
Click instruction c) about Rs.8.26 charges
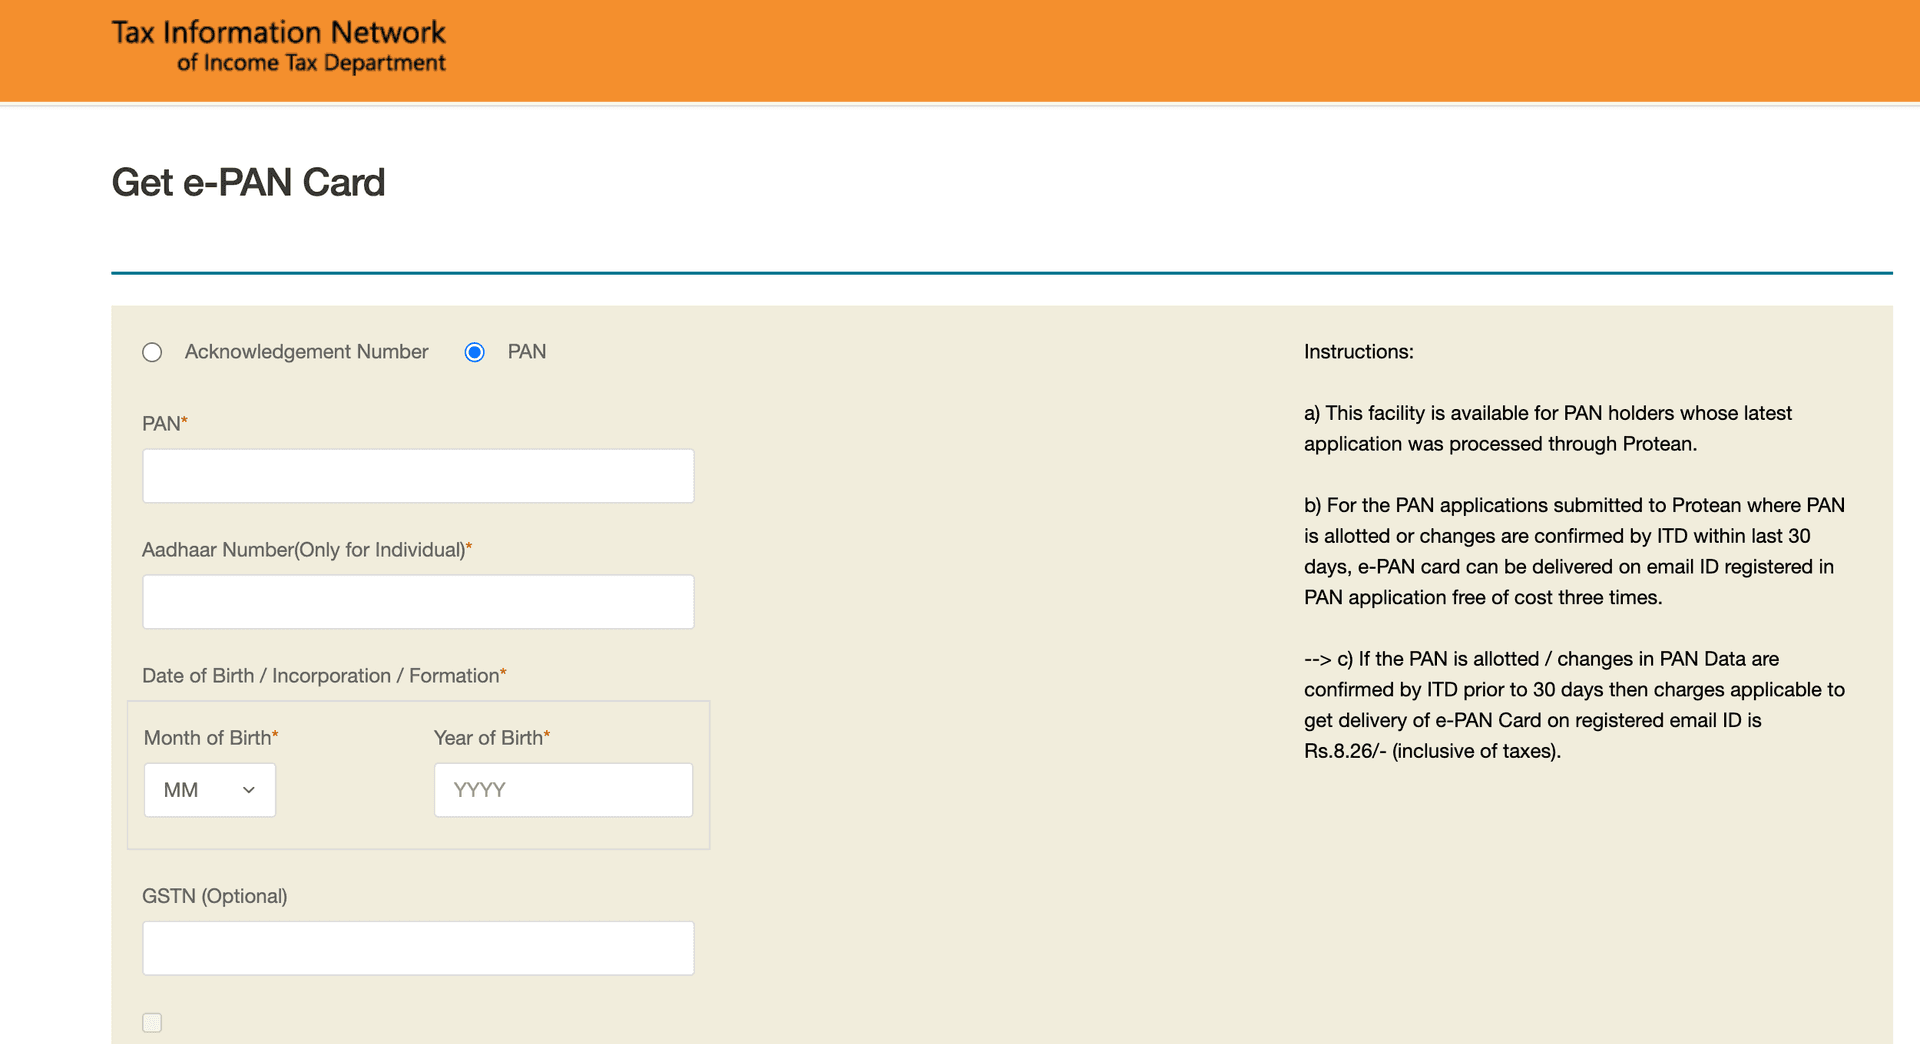[x=1574, y=705]
